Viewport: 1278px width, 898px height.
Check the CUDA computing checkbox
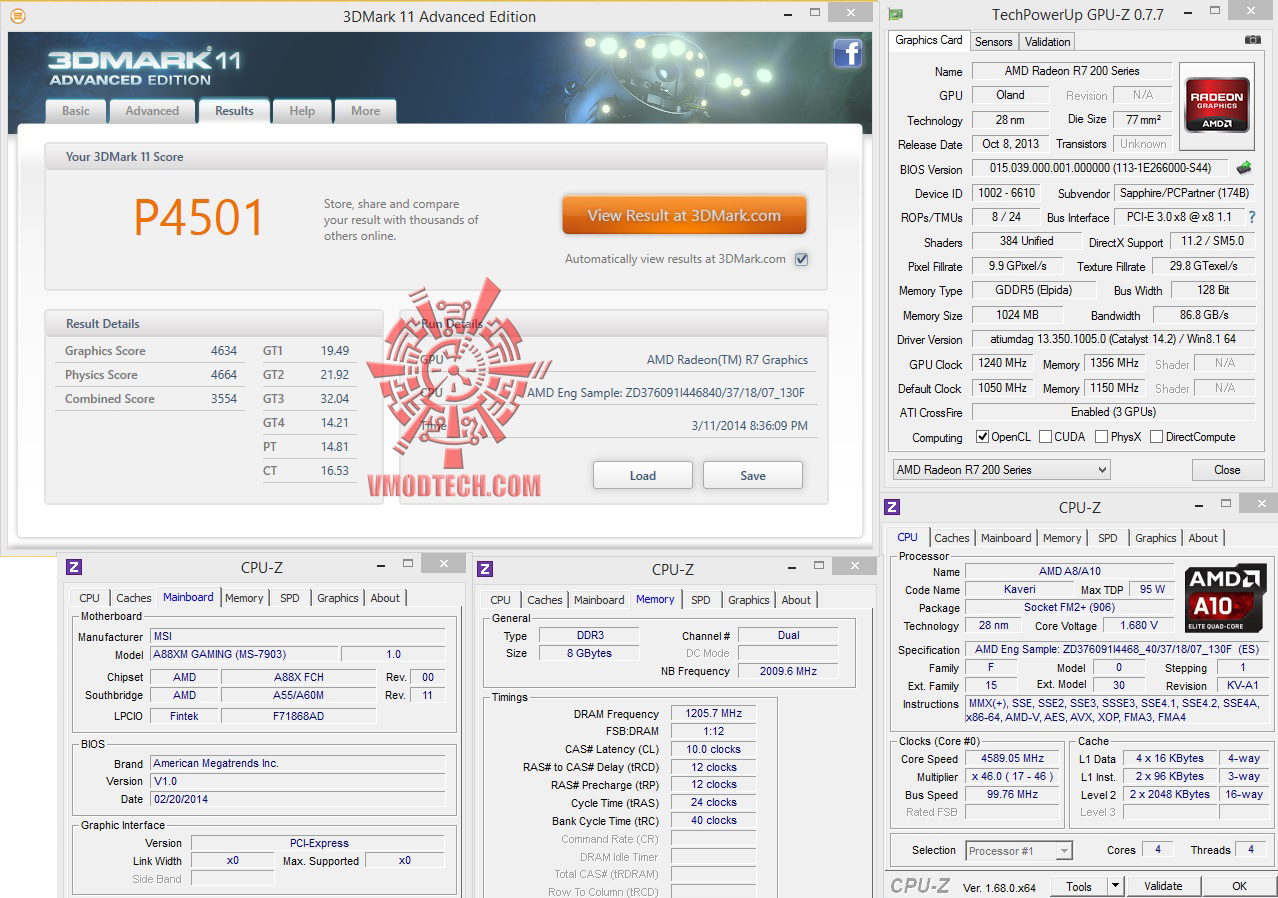(1045, 437)
